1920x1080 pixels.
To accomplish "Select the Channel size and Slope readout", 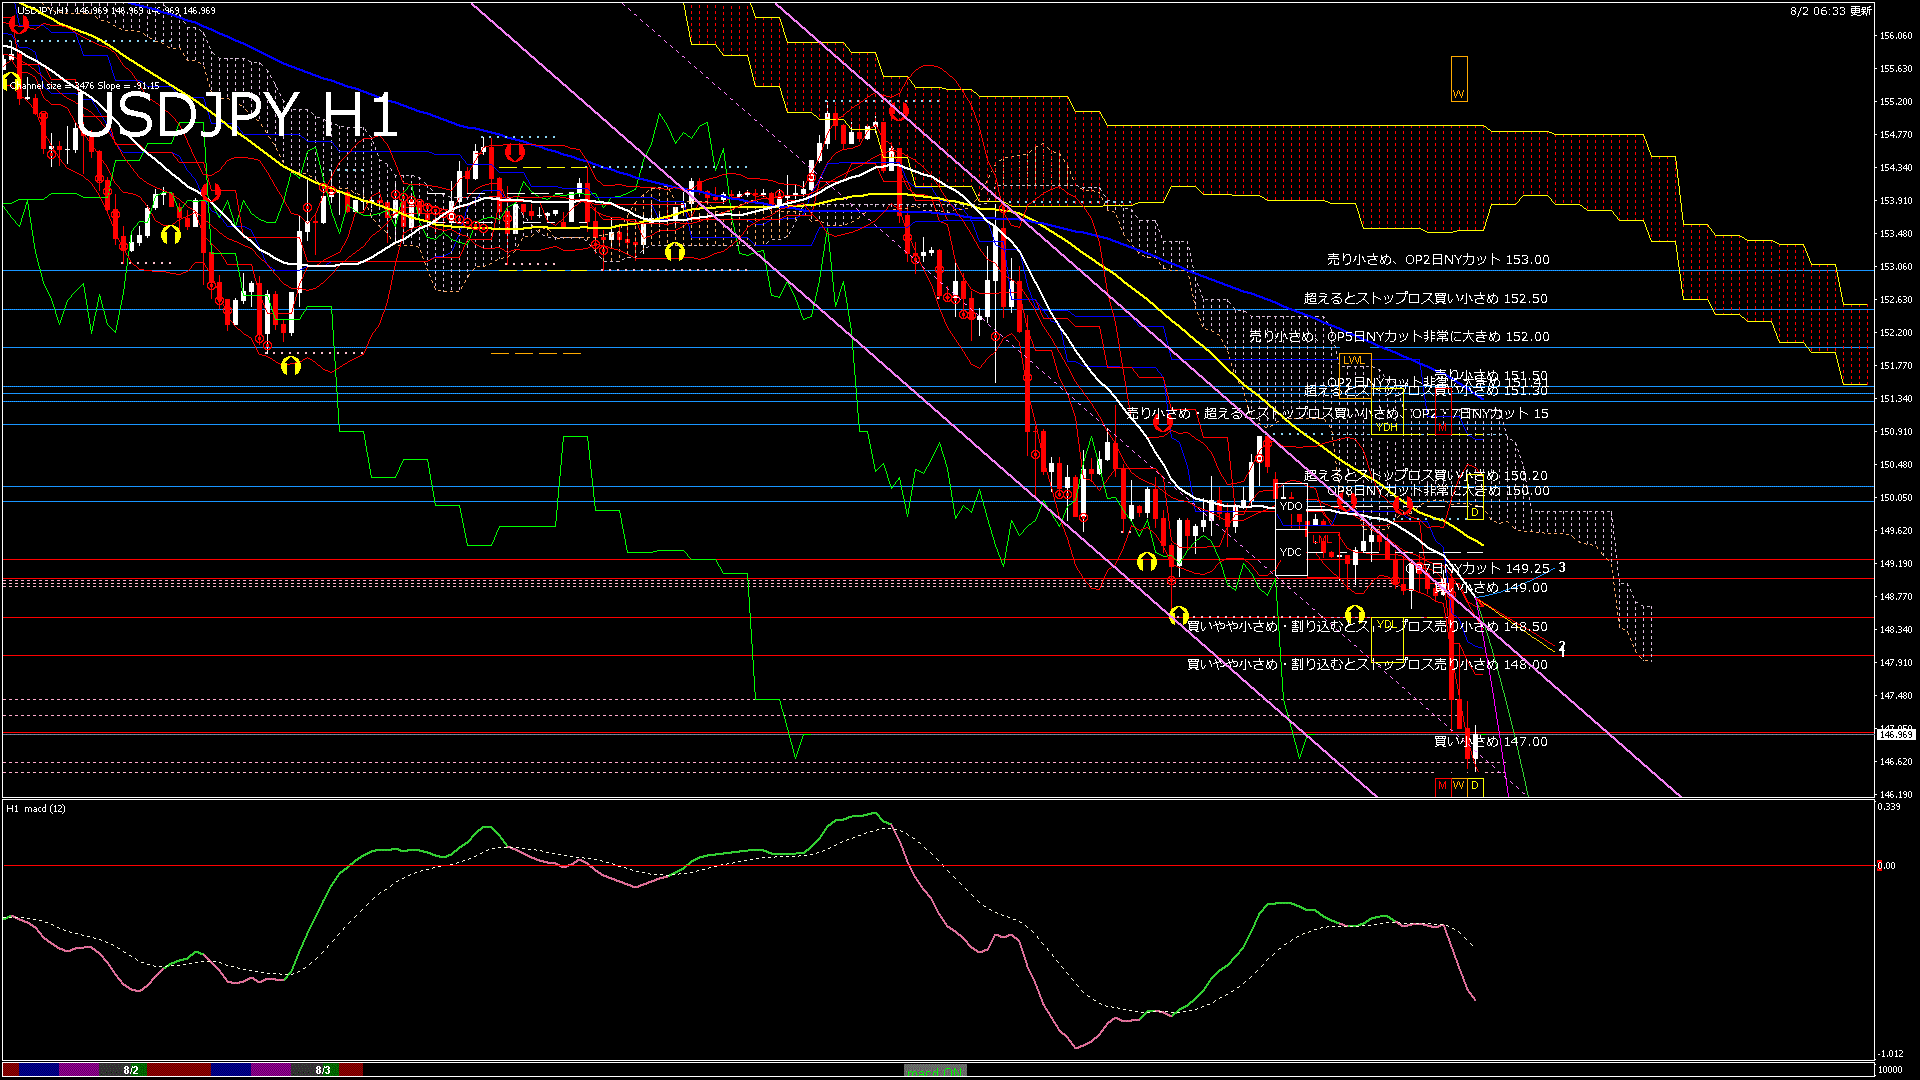I will [x=85, y=86].
